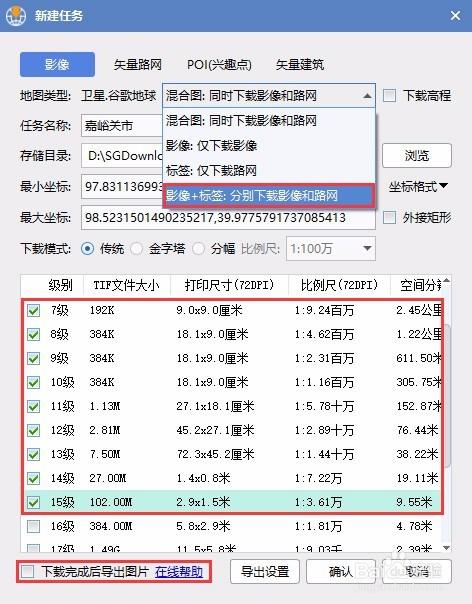Click the 5.8x2.9米 print size cell

(x=203, y=526)
